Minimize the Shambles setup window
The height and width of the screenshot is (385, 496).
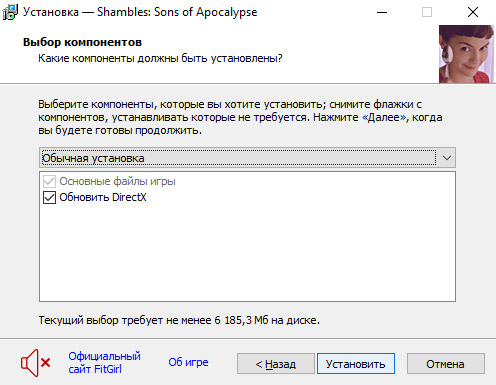click(382, 12)
